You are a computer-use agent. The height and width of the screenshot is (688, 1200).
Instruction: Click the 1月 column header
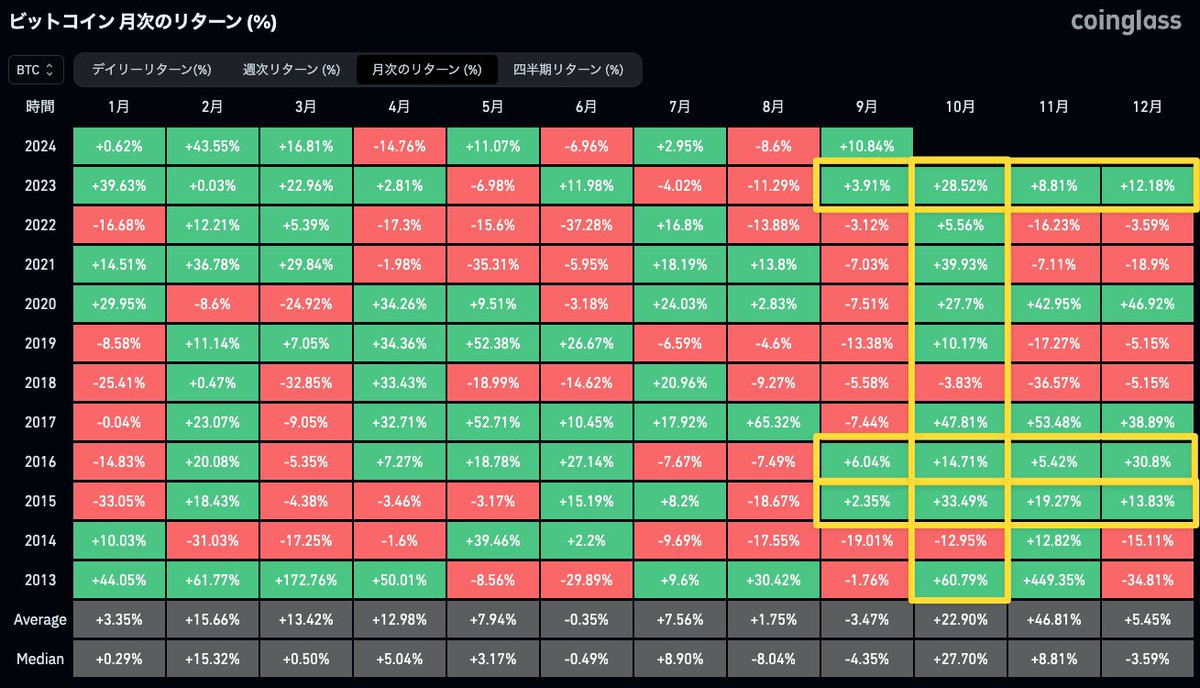(119, 106)
